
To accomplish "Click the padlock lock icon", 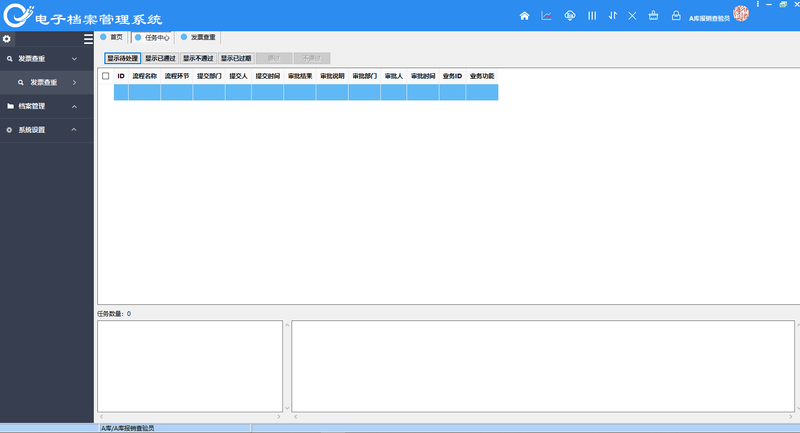I will 676,16.
